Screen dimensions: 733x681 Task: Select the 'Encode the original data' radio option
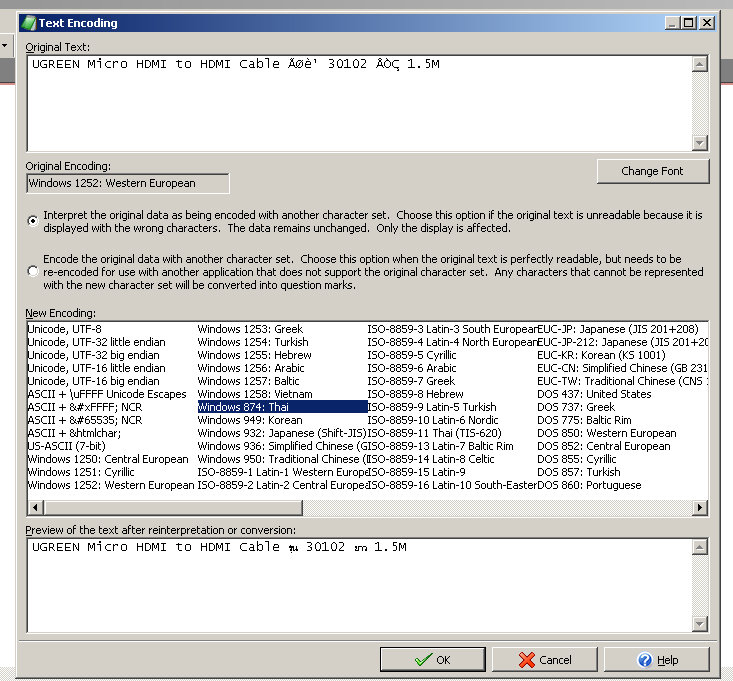point(33,272)
